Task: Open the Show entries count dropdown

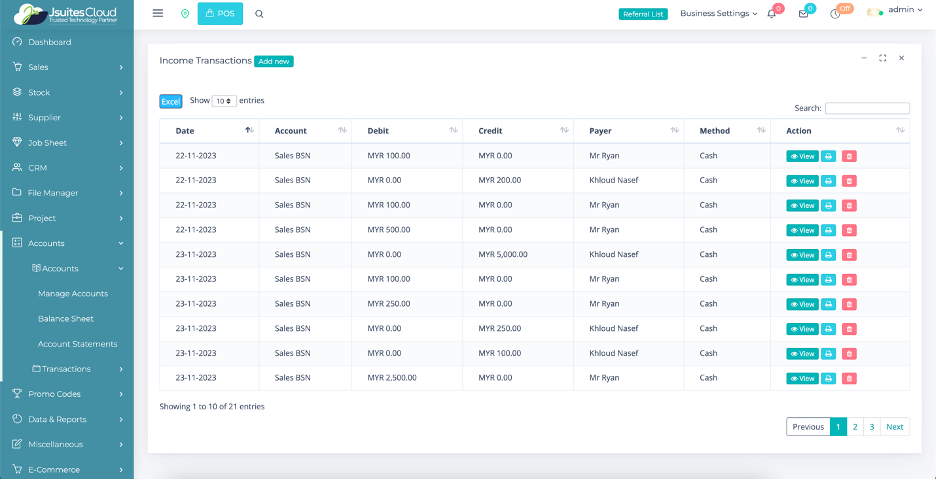Action: (x=224, y=101)
